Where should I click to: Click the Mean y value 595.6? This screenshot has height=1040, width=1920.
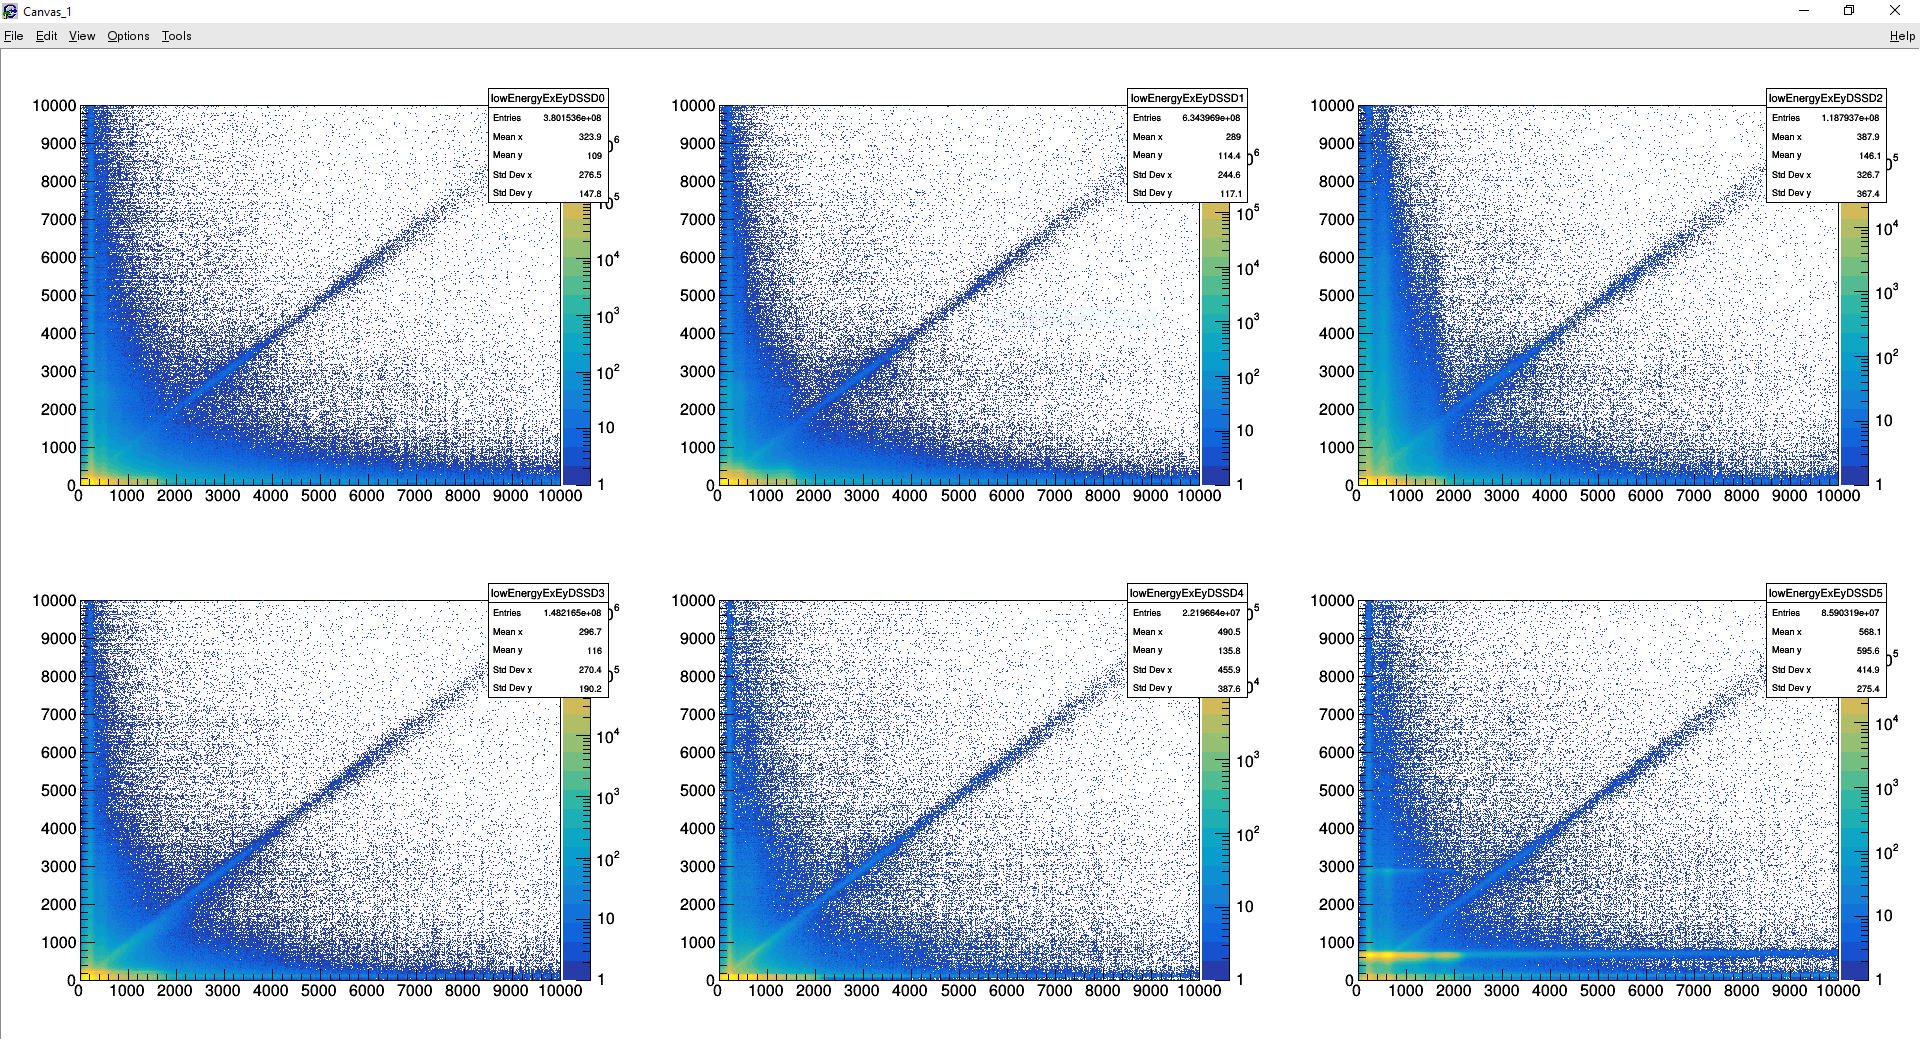(x=1868, y=651)
